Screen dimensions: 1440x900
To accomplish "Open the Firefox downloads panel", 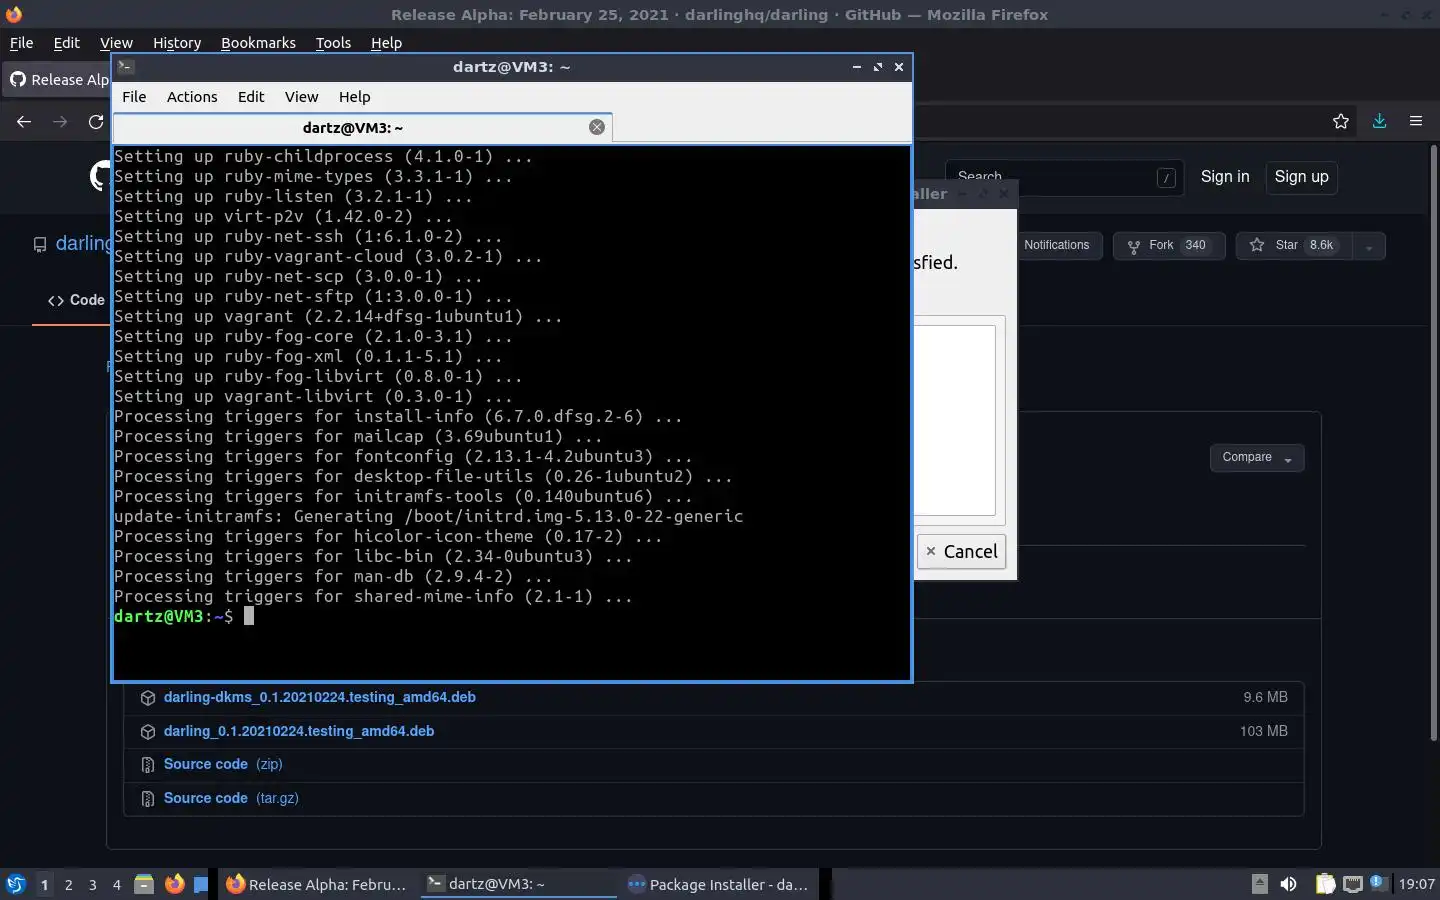I will pyautogui.click(x=1379, y=121).
